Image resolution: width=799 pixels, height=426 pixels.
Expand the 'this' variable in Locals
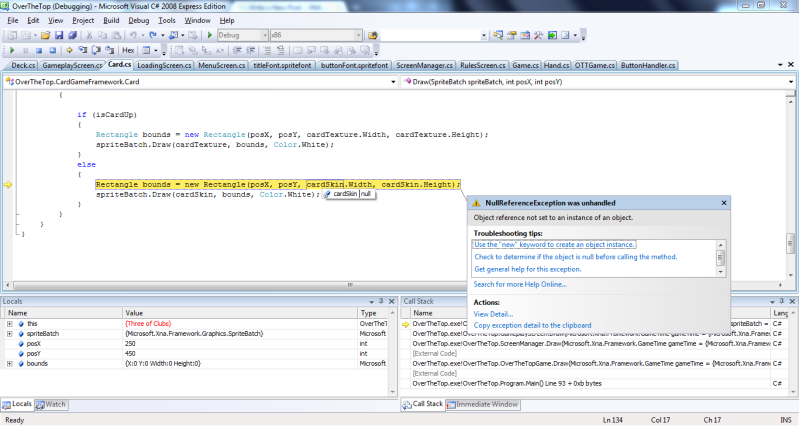point(9,324)
